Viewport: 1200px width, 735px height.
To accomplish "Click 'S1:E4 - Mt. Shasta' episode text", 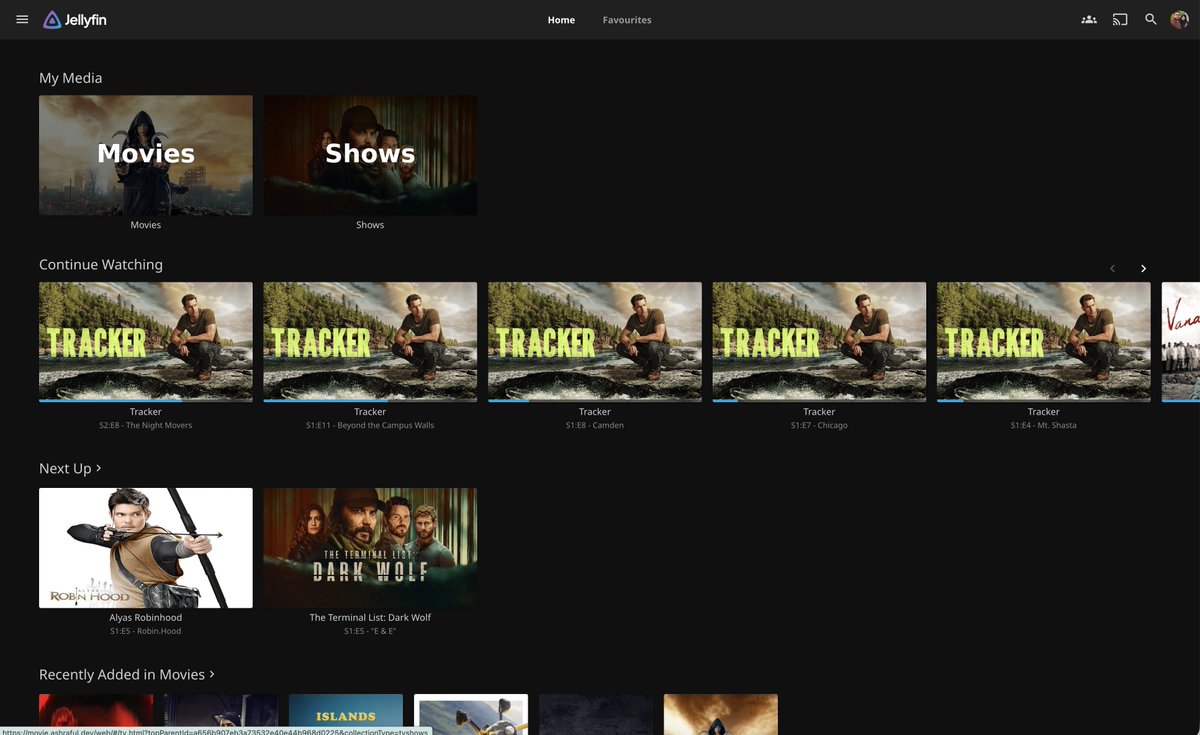I will (1044, 425).
